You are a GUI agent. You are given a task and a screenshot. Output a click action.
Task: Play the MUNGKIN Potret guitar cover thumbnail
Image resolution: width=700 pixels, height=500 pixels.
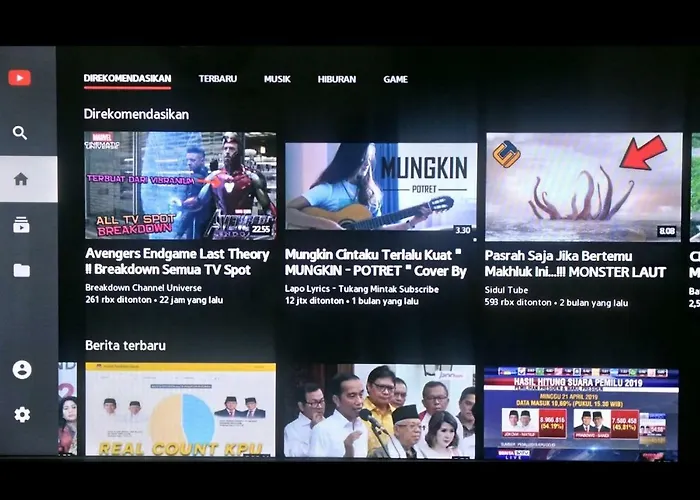pos(381,187)
